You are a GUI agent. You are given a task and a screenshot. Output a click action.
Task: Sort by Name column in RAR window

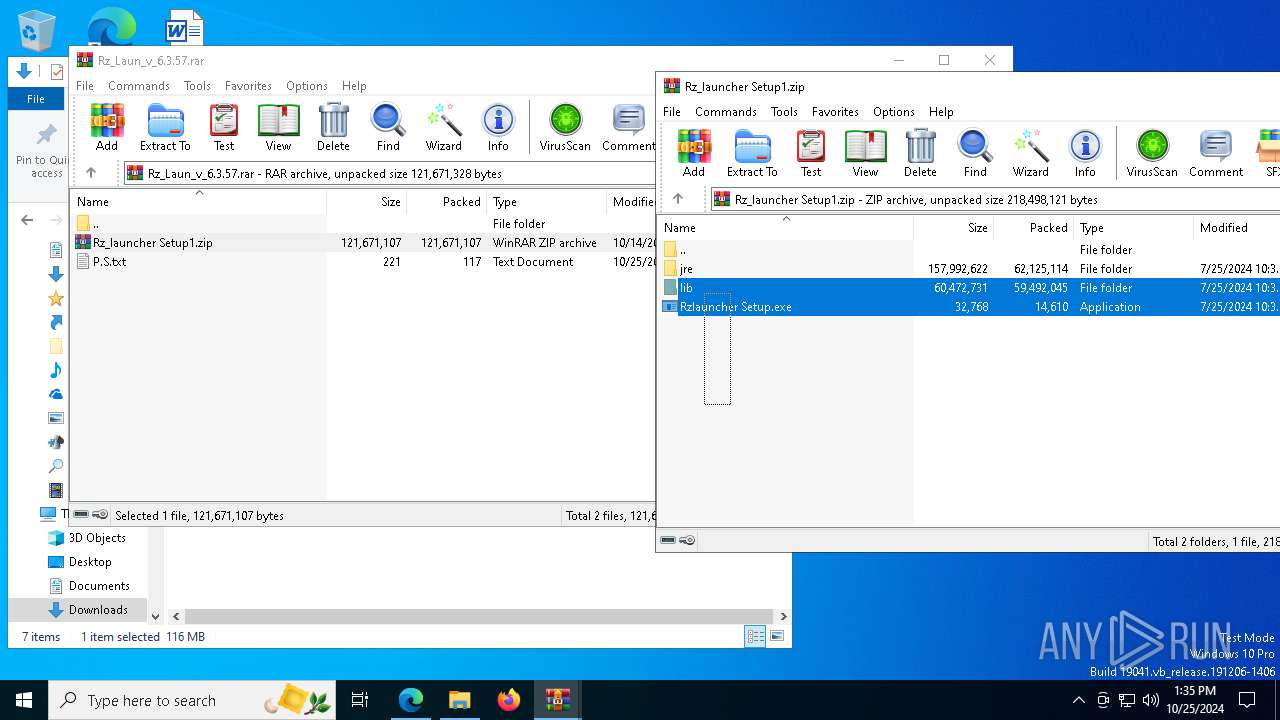(199, 201)
